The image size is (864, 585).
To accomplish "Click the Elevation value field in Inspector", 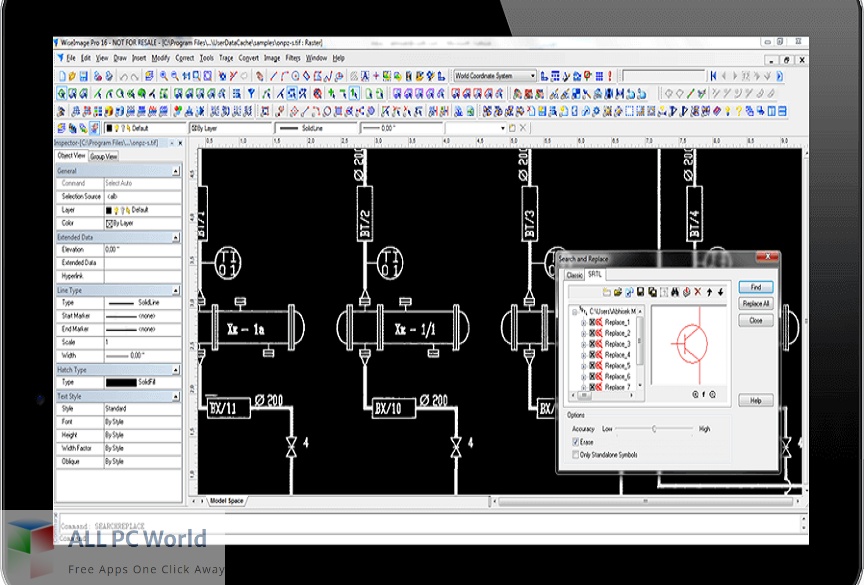I will (142, 250).
